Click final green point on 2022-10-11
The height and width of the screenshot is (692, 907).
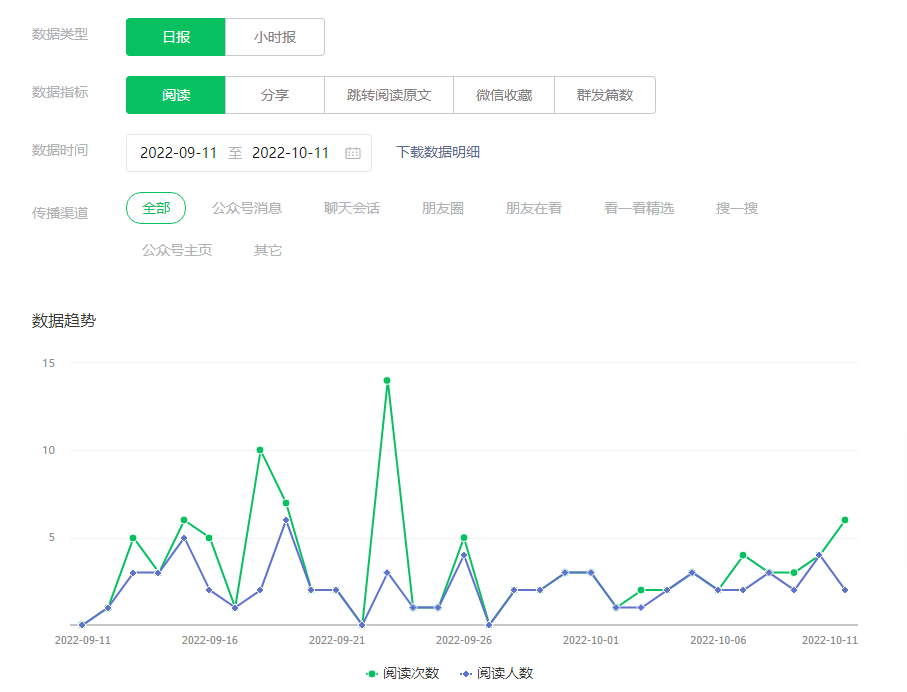(x=845, y=520)
